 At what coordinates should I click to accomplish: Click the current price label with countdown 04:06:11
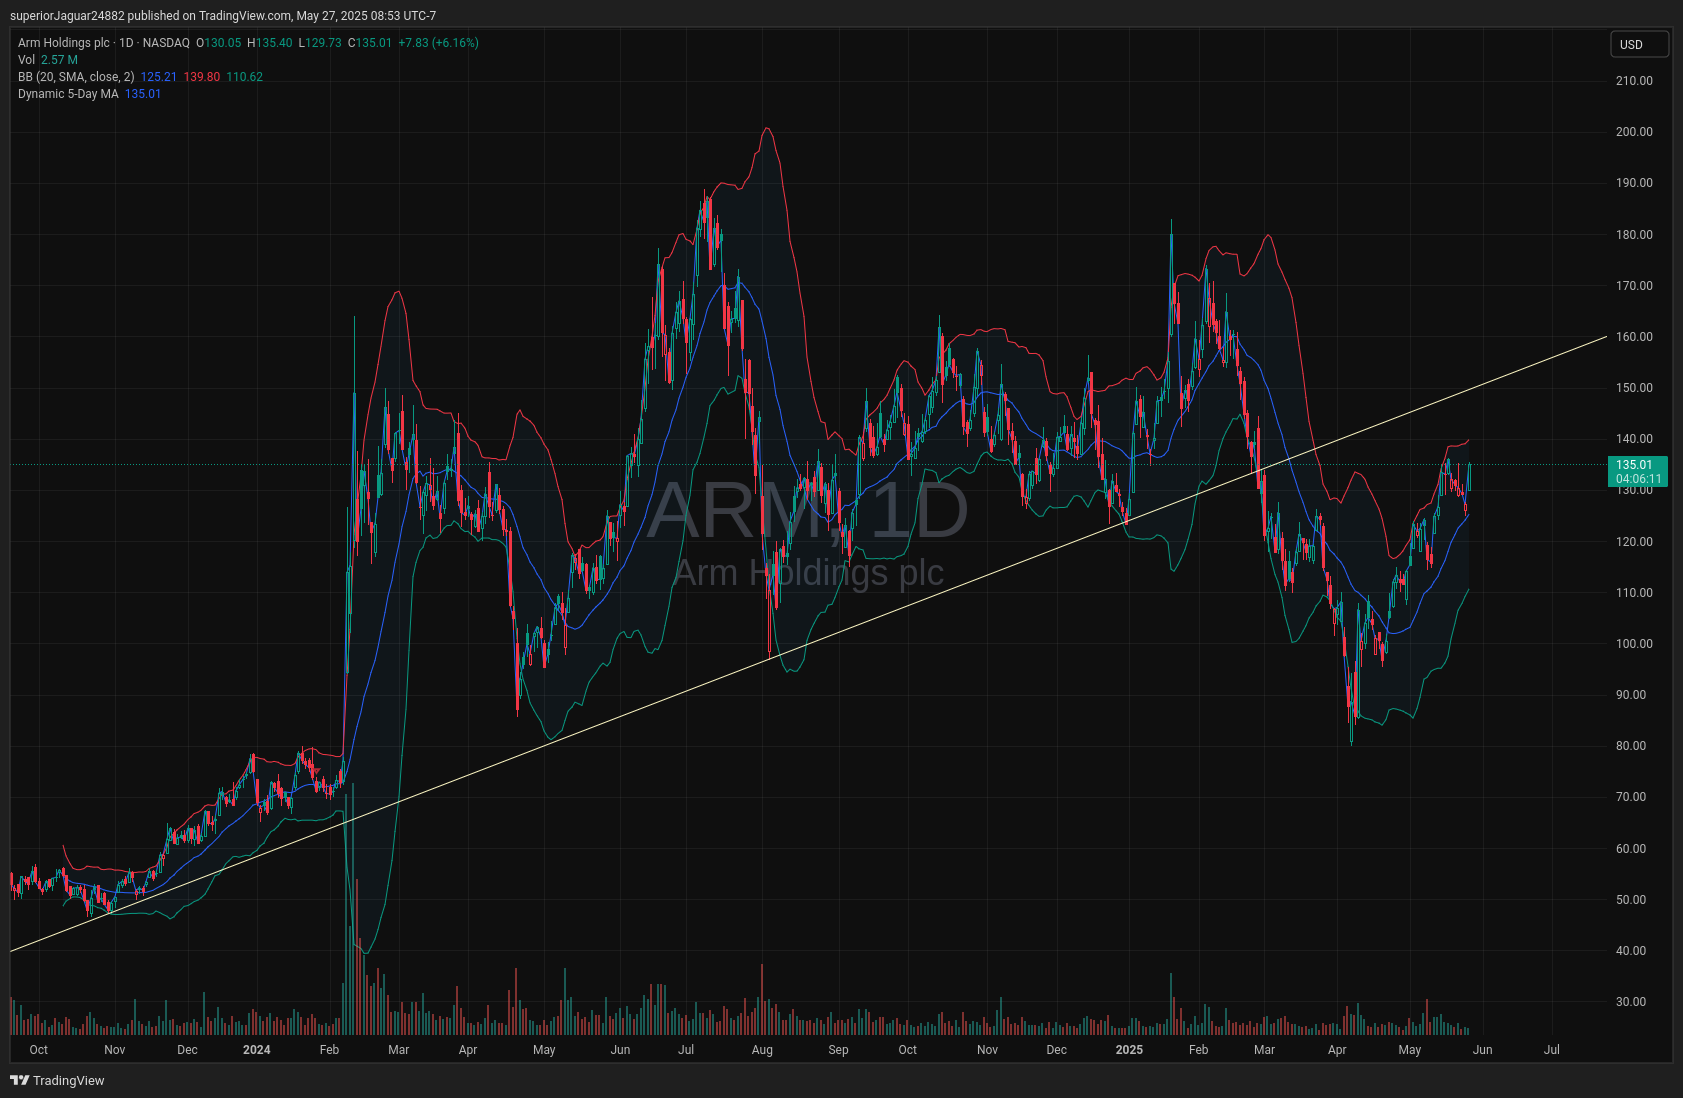click(x=1637, y=472)
